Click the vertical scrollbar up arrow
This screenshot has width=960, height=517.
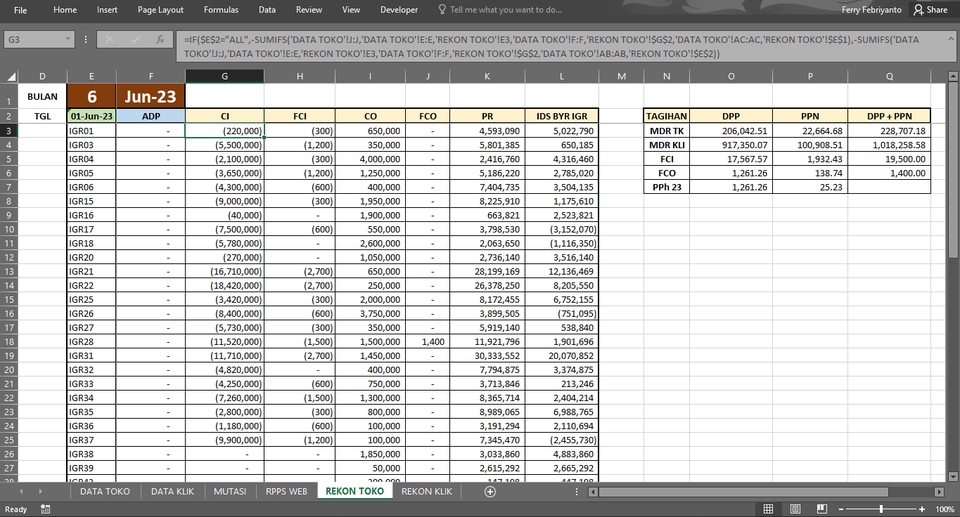point(953,77)
